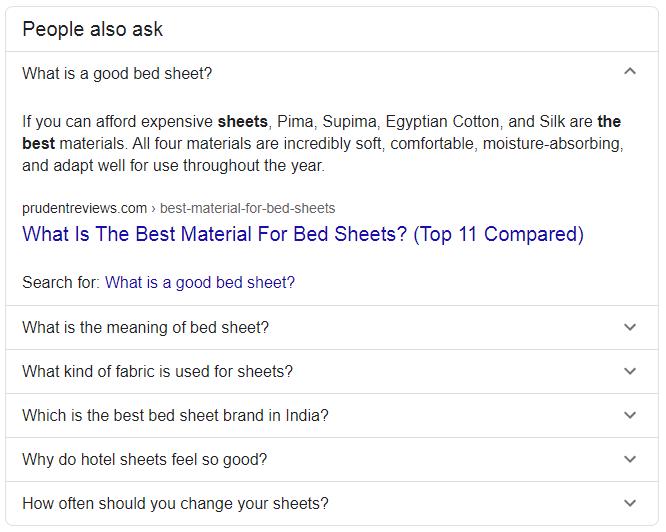Open 'What Is The Best Material For Bed Sheets?' result

coord(303,234)
